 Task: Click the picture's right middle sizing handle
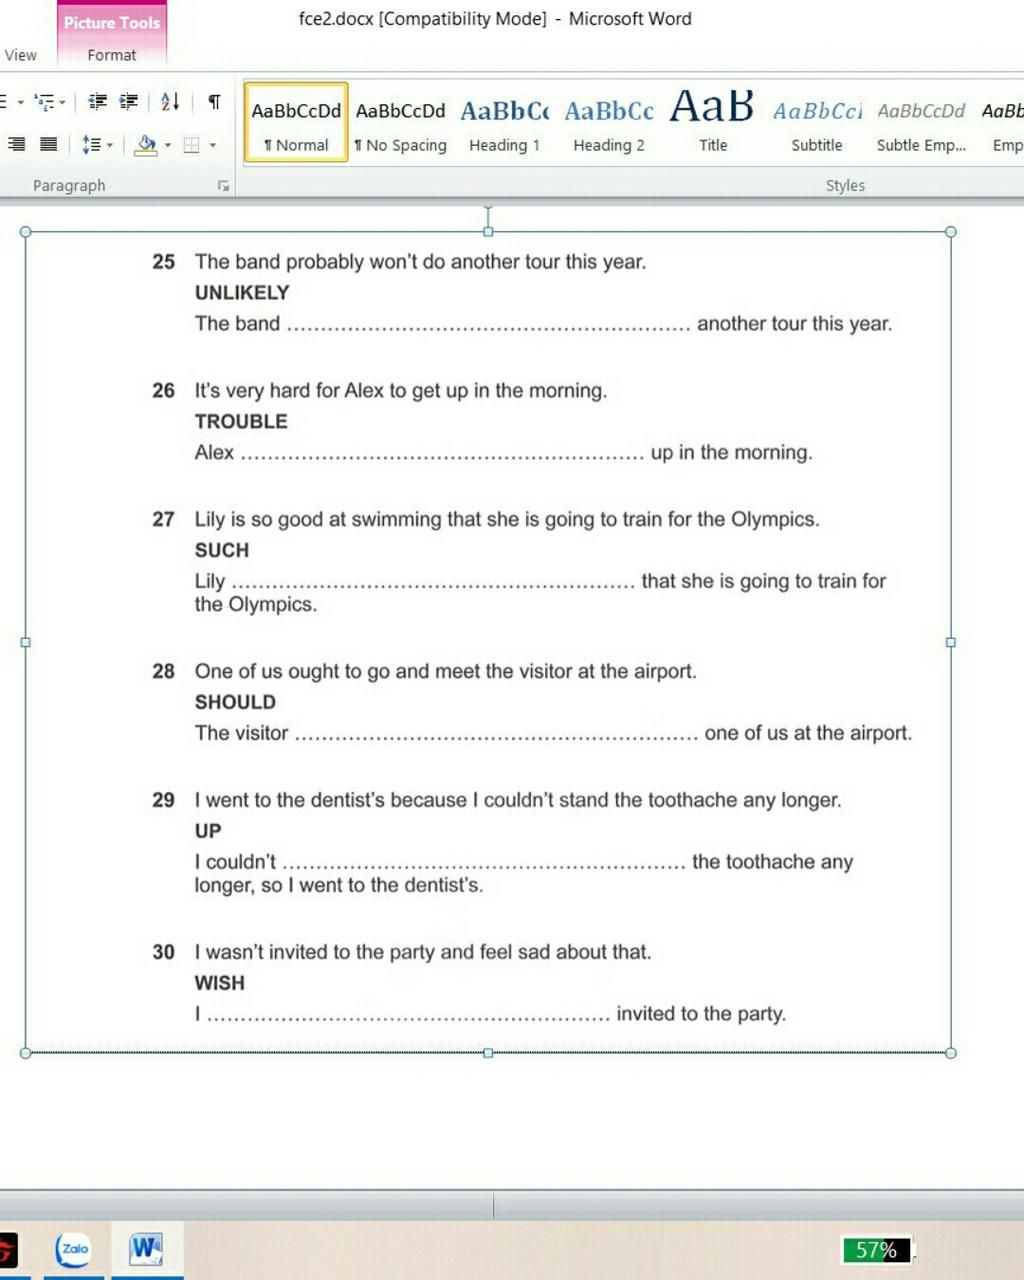click(950, 642)
